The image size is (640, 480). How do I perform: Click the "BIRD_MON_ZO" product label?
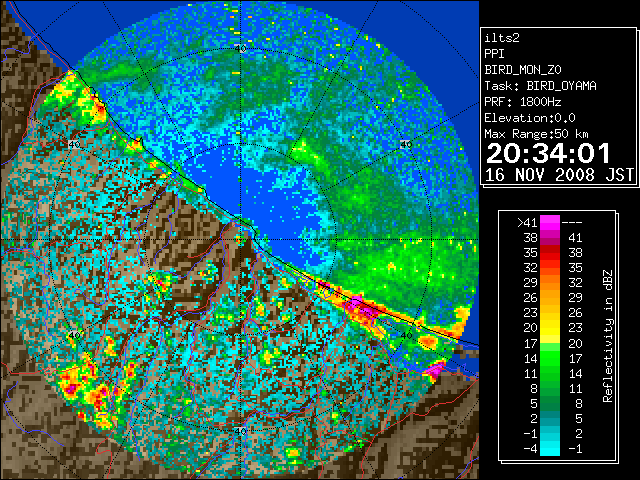pos(523,70)
